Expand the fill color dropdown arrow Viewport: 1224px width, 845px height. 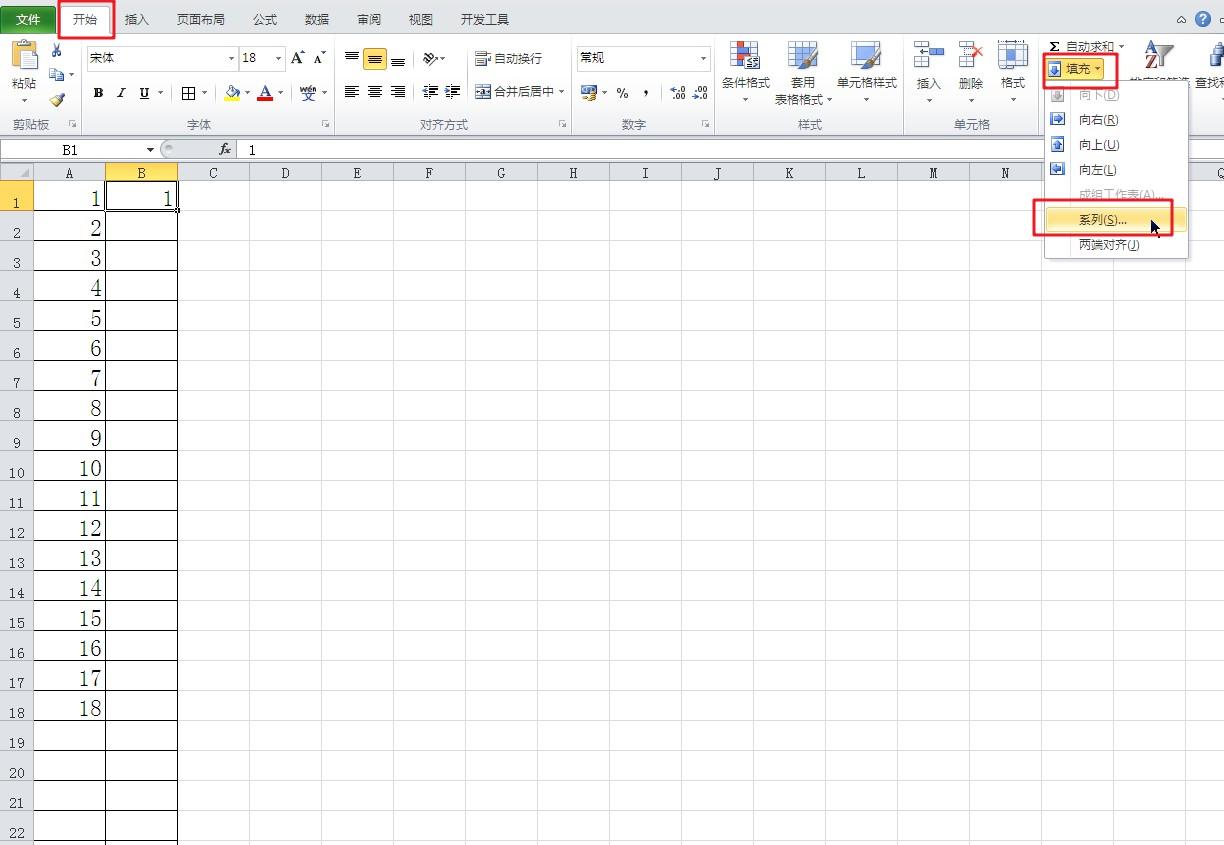pos(247,93)
